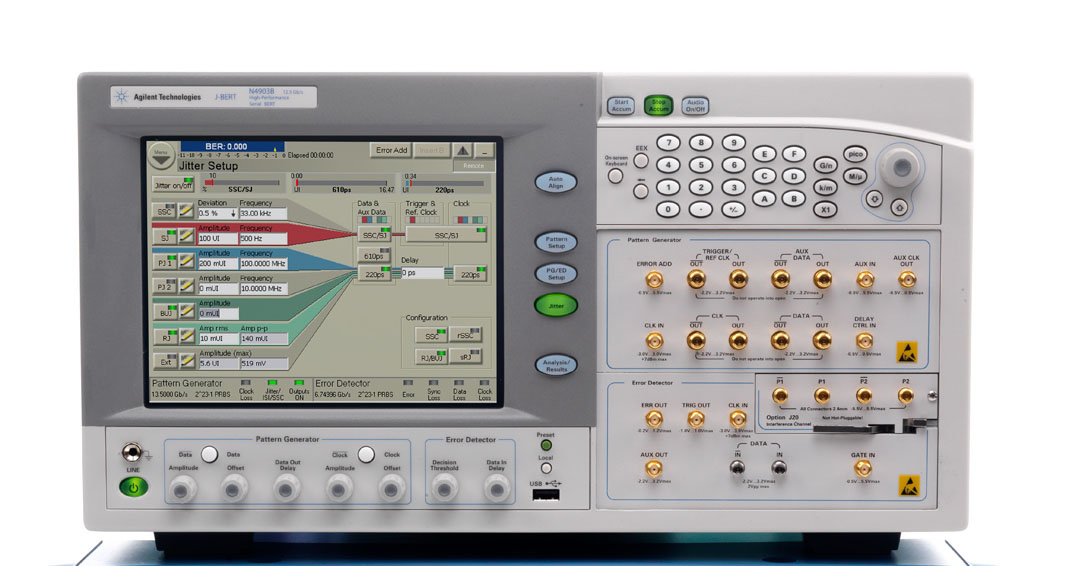Toggle the SSC source button beside Deviation
The height and width of the screenshot is (566, 1070).
(x=164, y=212)
